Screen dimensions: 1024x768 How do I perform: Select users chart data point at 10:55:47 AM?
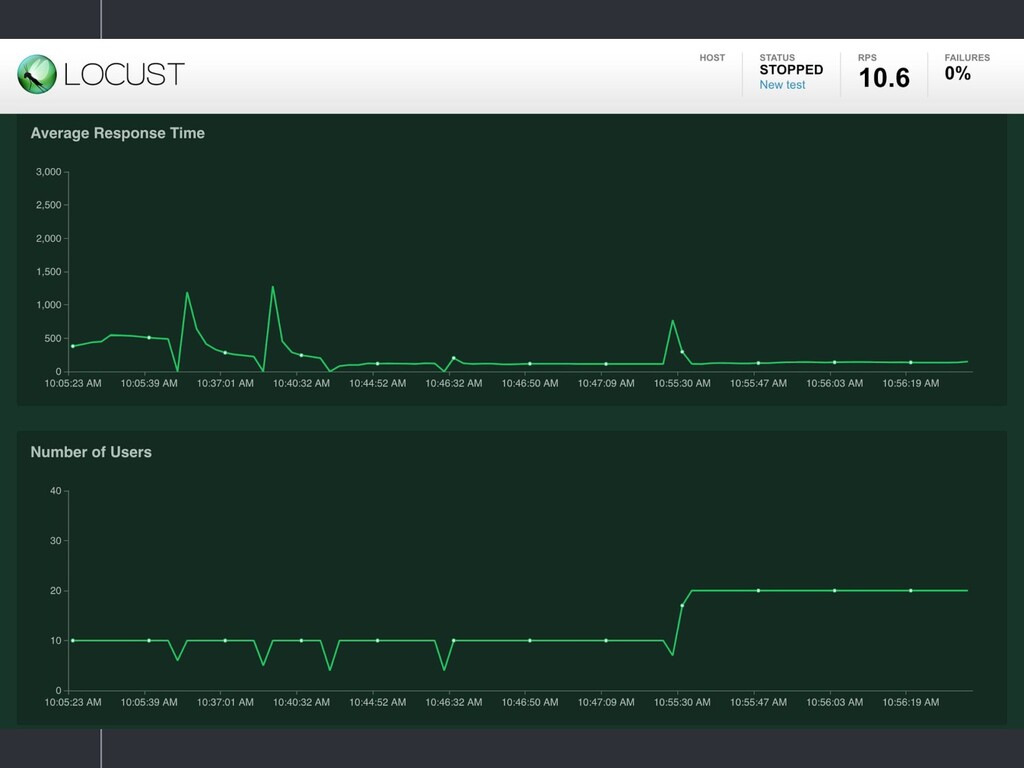(x=758, y=591)
